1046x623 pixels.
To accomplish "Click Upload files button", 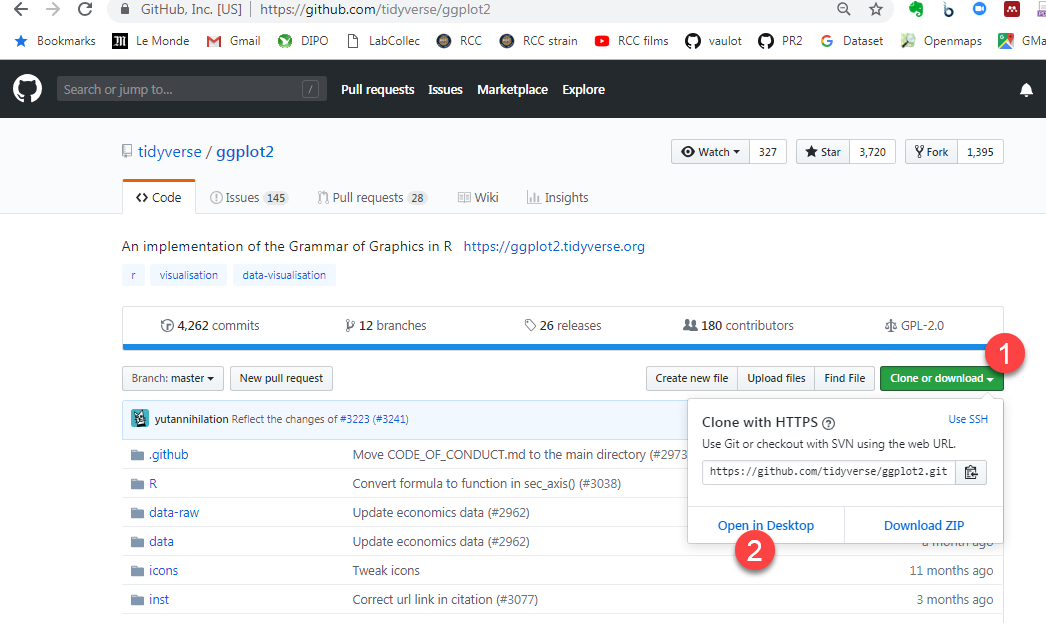I will (776, 378).
